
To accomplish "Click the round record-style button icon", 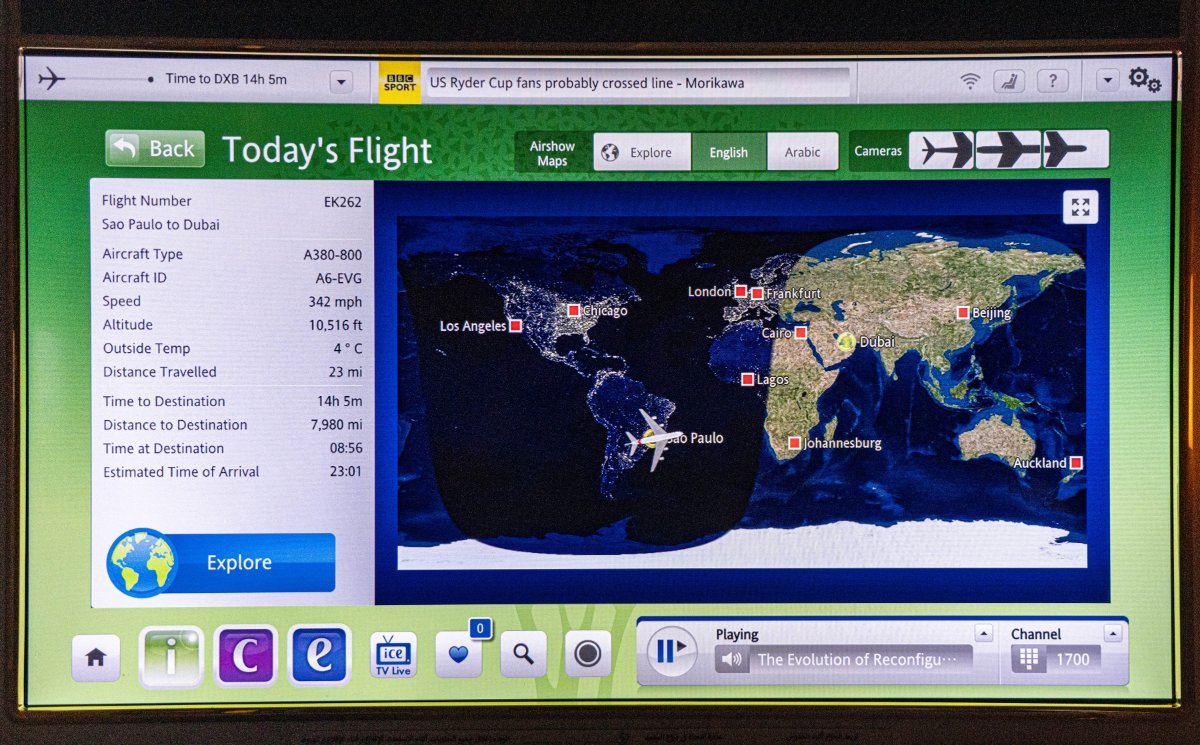I will click(x=588, y=655).
